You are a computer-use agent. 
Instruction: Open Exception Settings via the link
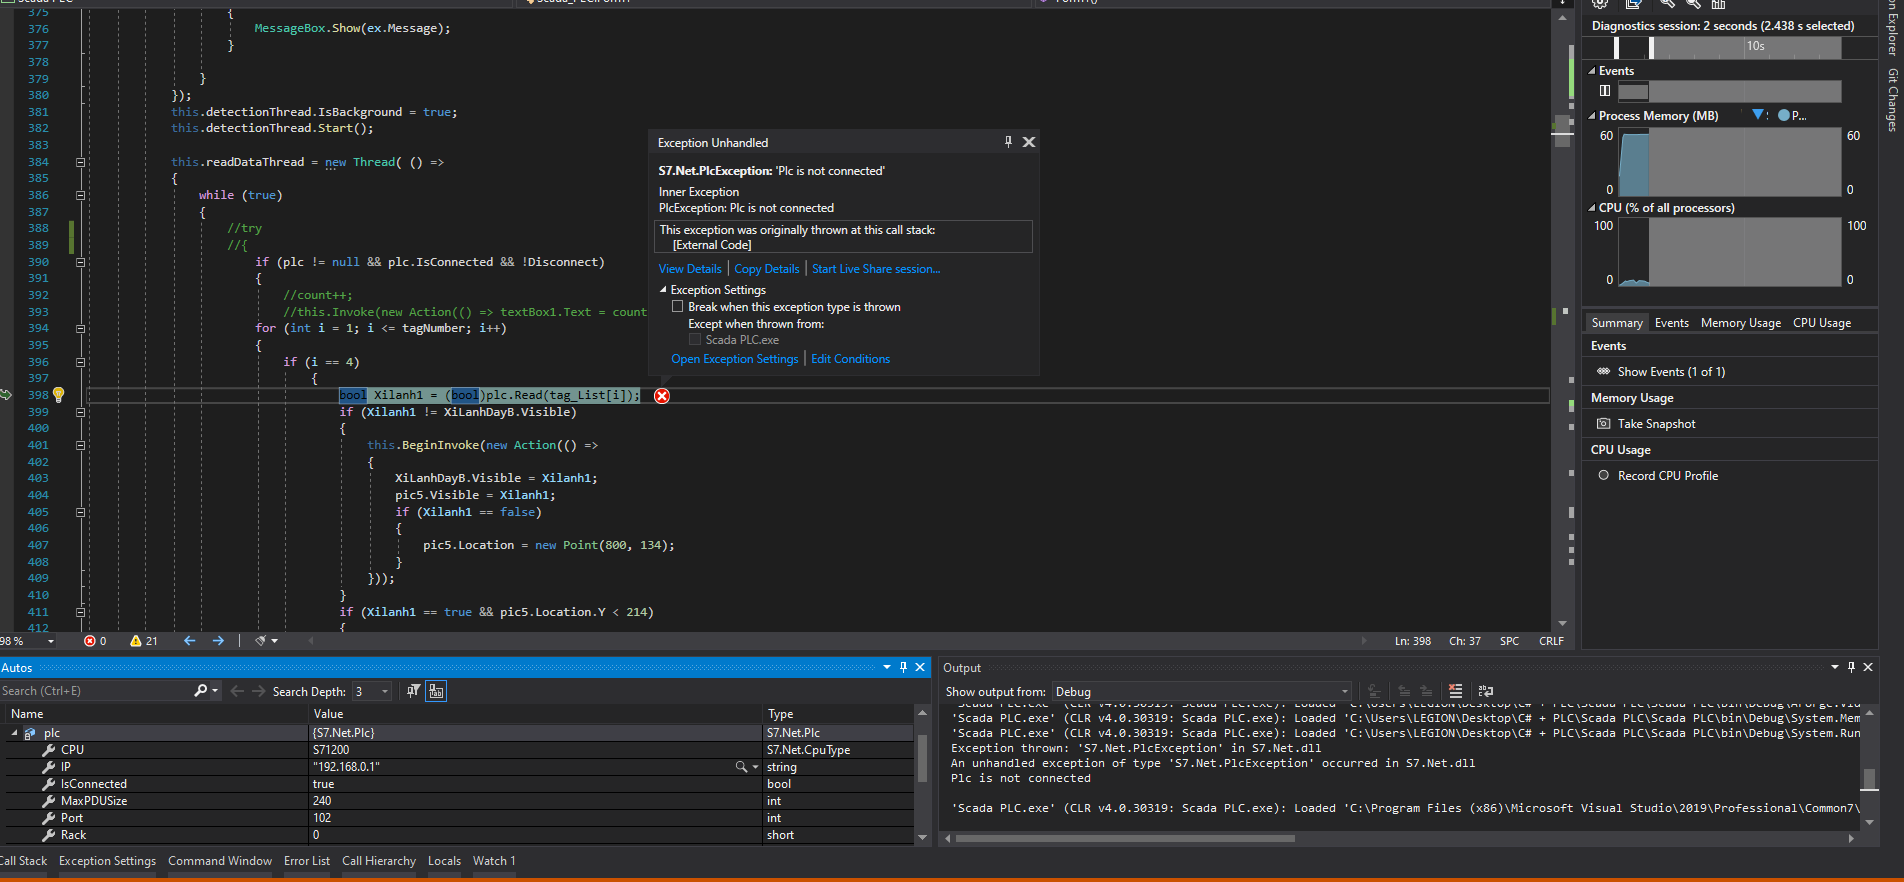point(734,359)
